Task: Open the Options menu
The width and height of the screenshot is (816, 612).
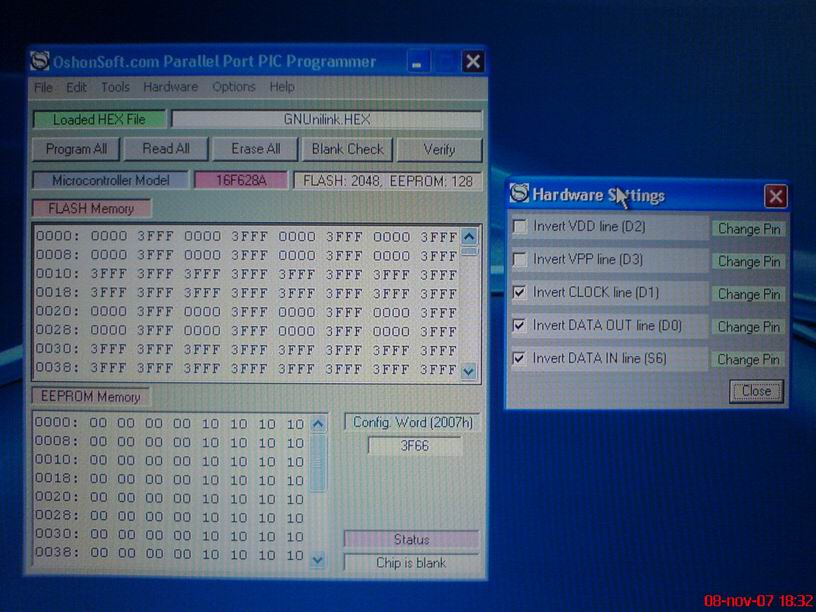Action: (234, 87)
